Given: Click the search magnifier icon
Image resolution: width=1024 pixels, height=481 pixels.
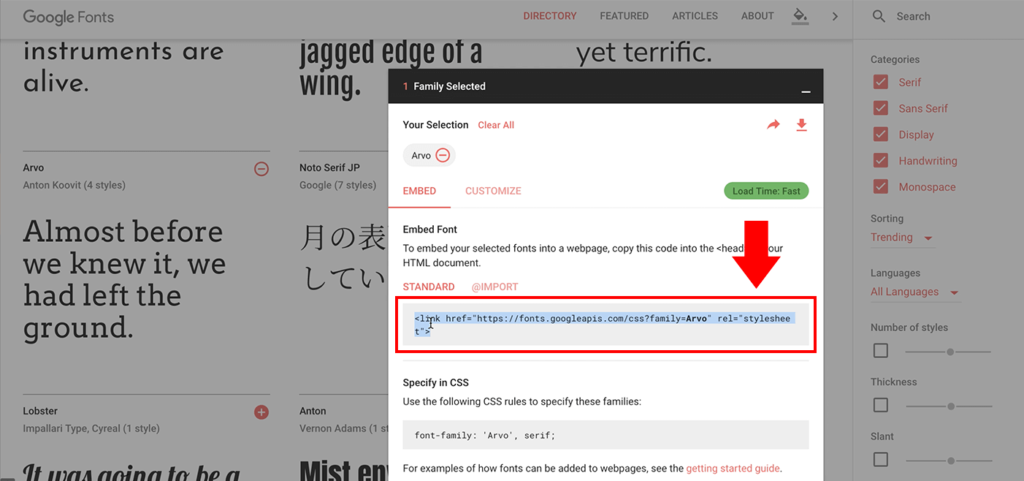Looking at the screenshot, I should [x=878, y=16].
